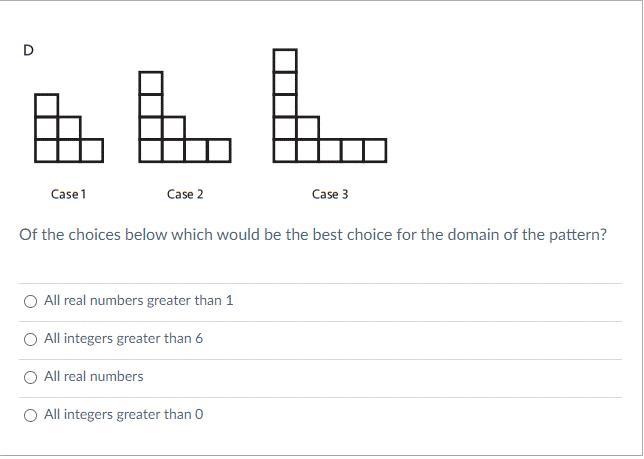The height and width of the screenshot is (459, 644).
Task: Choose the "All integers greater than 6" radio button
Action: tap(30, 339)
